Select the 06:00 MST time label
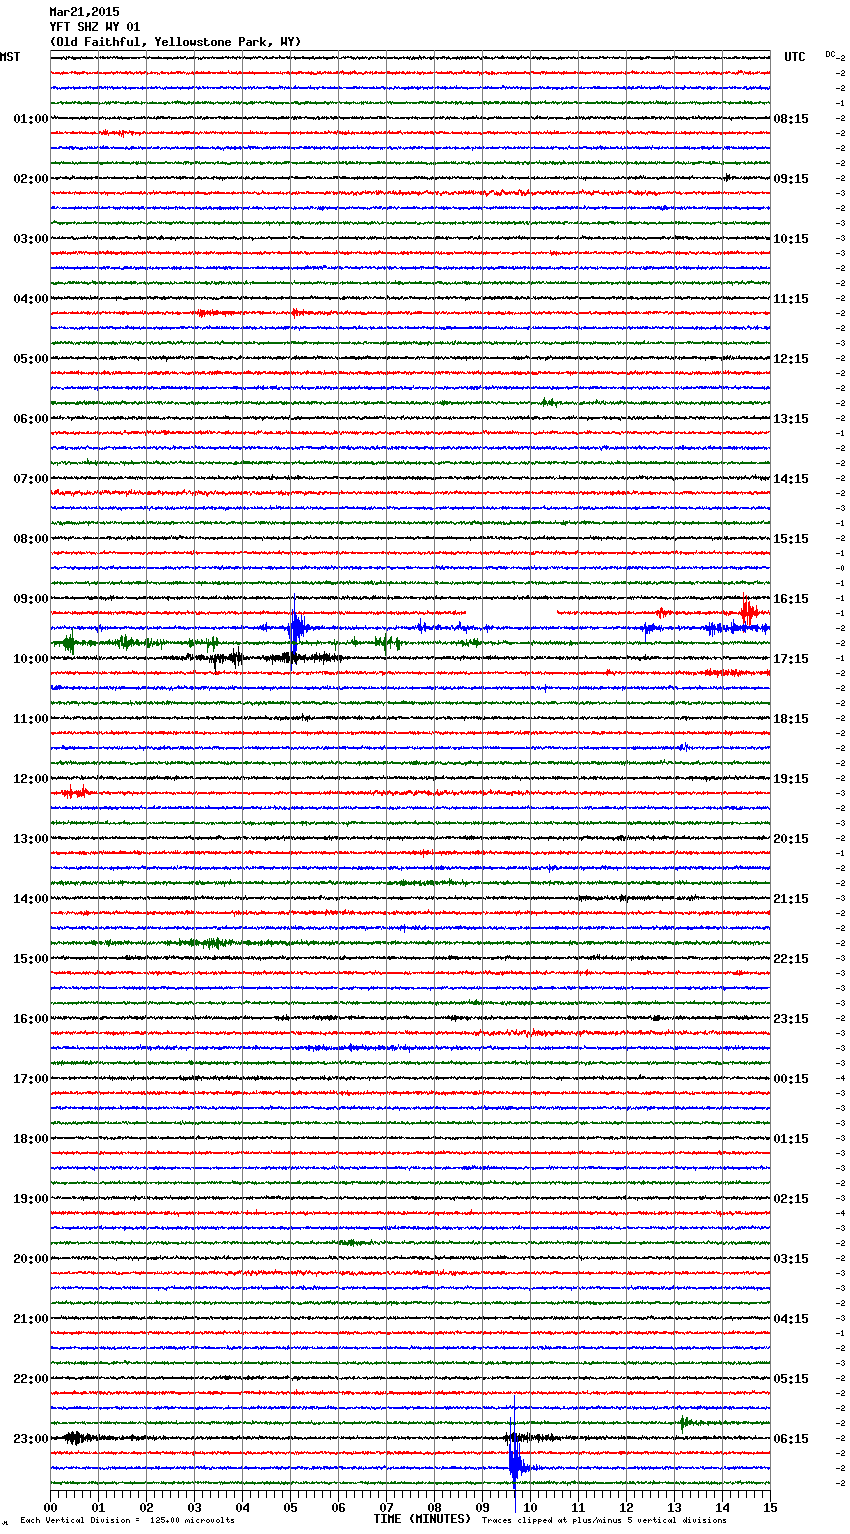 31,419
